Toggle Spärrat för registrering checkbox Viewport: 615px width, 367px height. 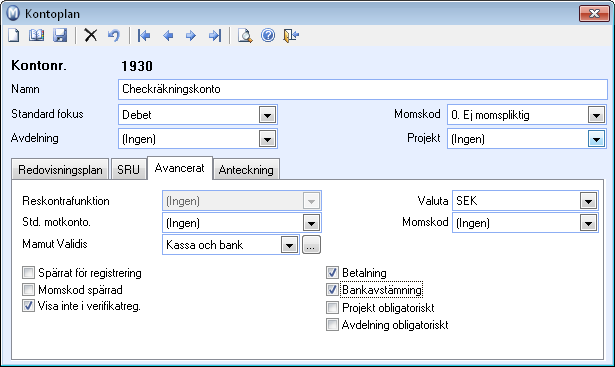pos(28,273)
